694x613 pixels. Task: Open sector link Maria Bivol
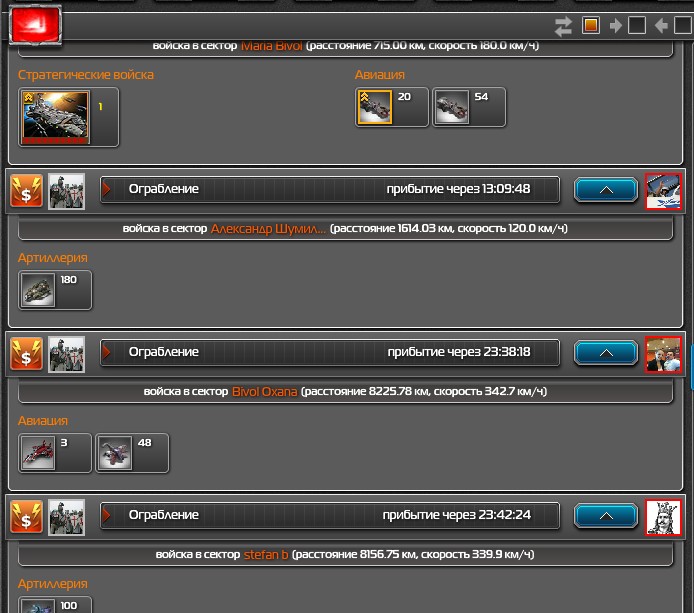(x=271, y=46)
